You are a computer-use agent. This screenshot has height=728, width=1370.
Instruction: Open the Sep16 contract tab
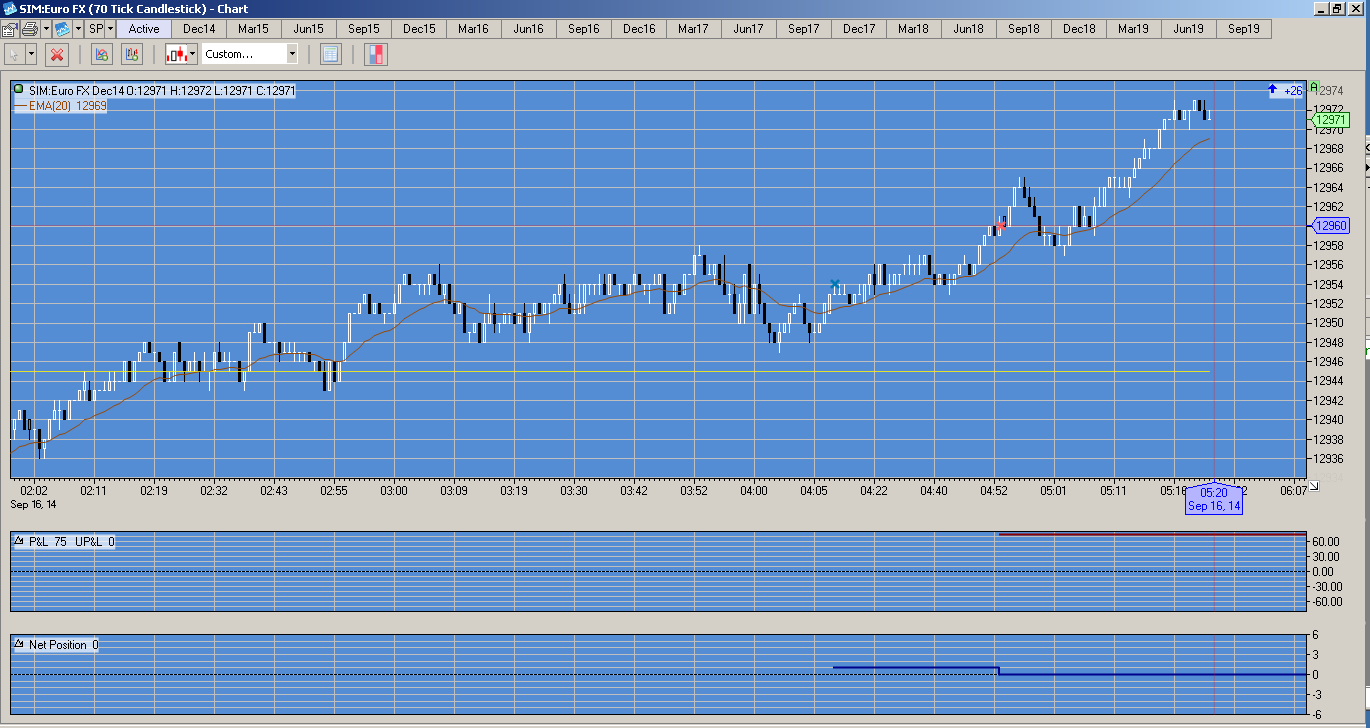click(x=584, y=28)
